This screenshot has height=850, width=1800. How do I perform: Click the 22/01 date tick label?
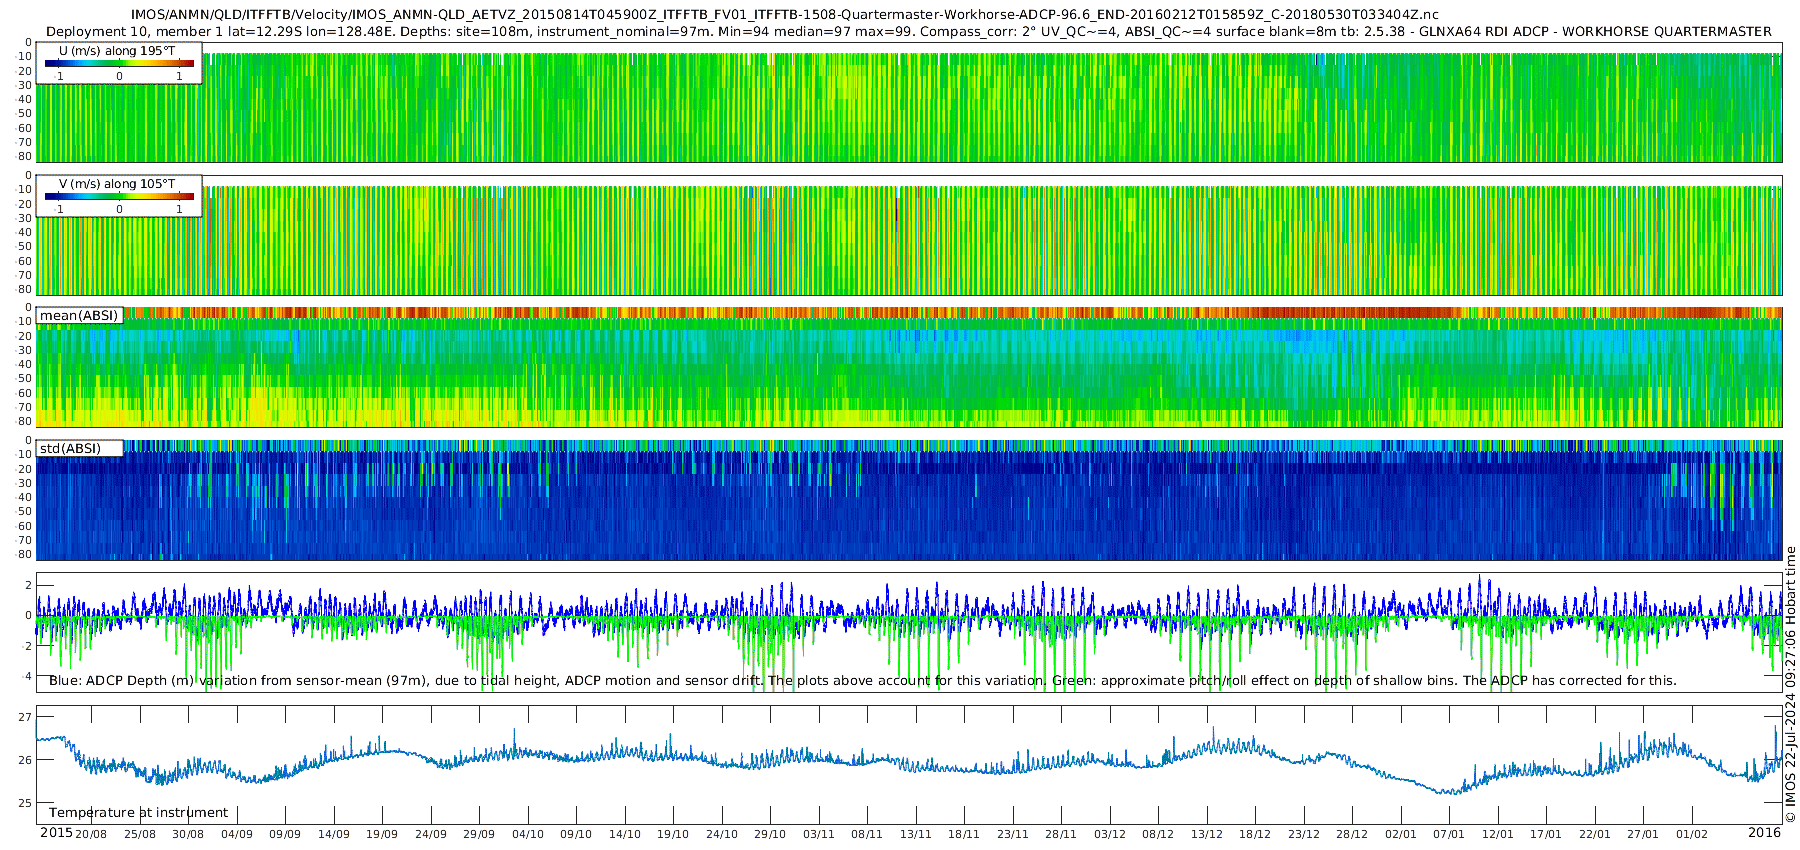pos(1595,834)
